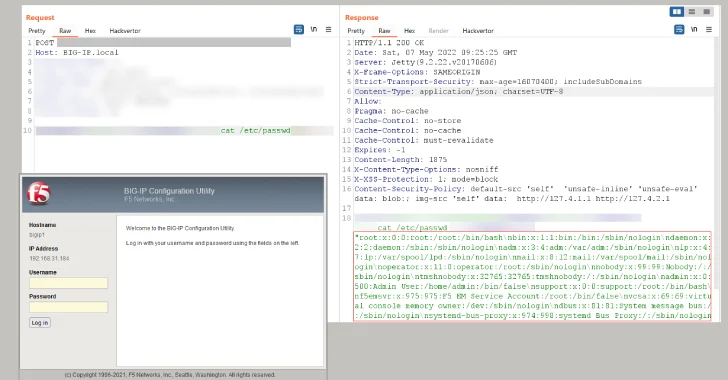Open Hackvertor tab in Request pane
The width and height of the screenshot is (728, 380).
tap(125, 31)
